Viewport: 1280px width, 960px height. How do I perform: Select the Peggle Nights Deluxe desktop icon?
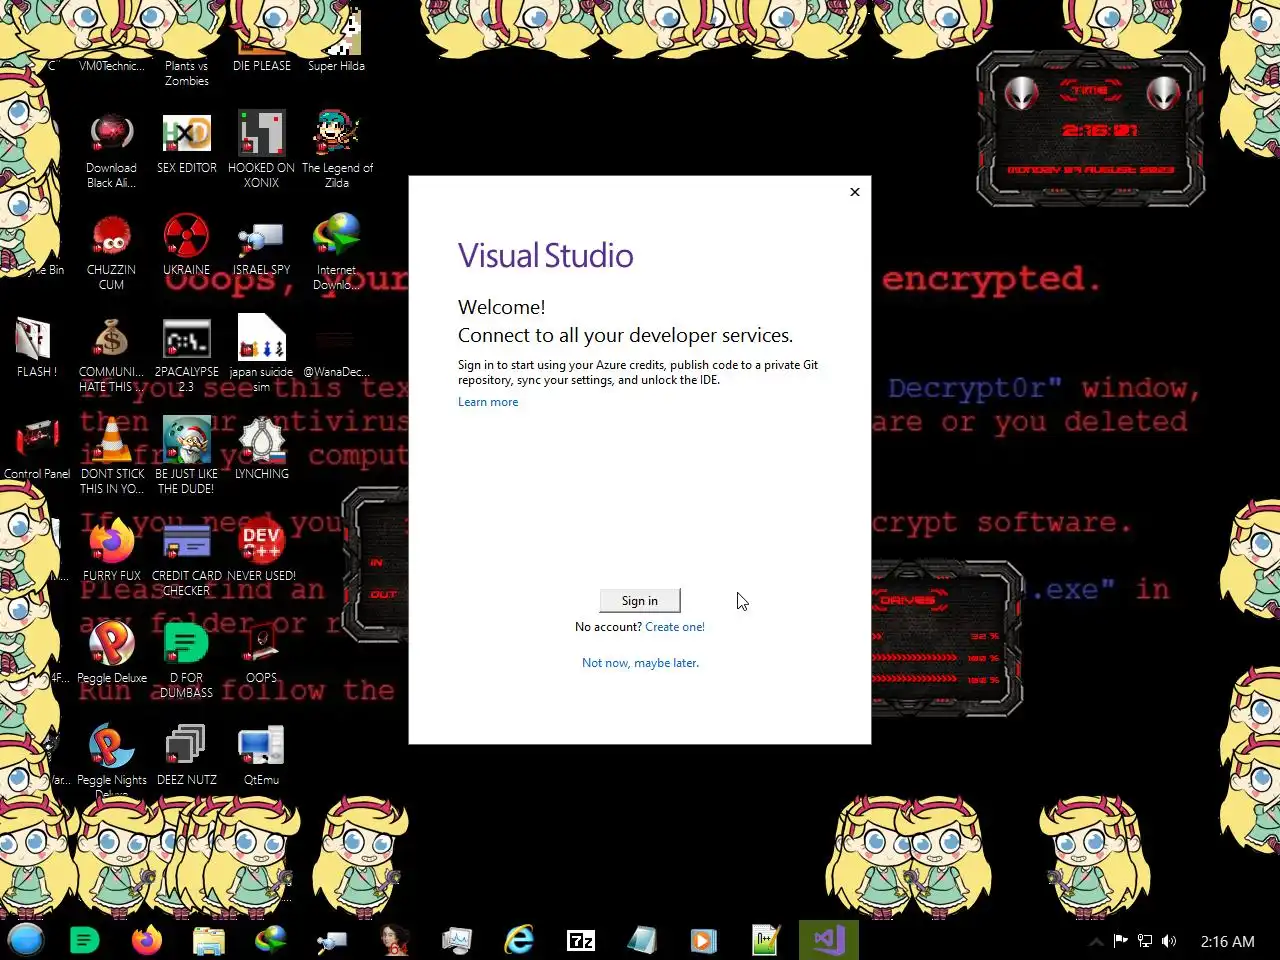coord(112,762)
